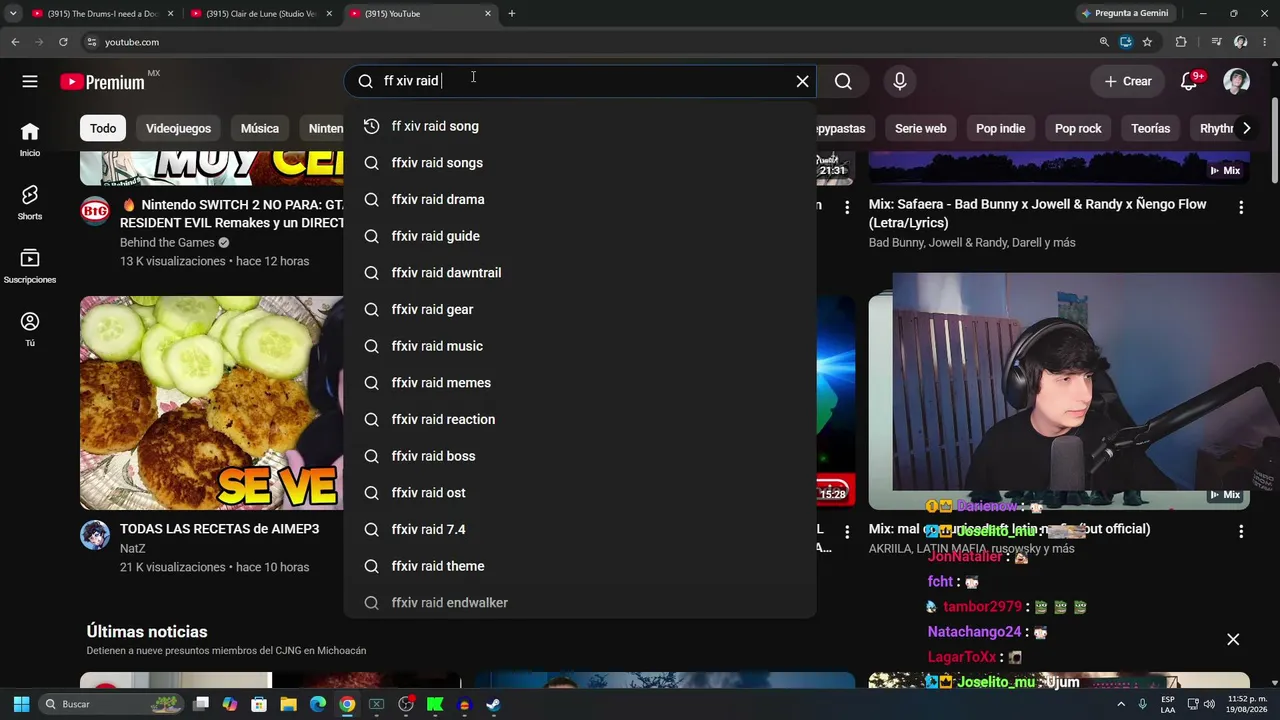The height and width of the screenshot is (720, 1280).
Task: Choose the 'ffxiv raid drama' suggestion
Action: 580,199
